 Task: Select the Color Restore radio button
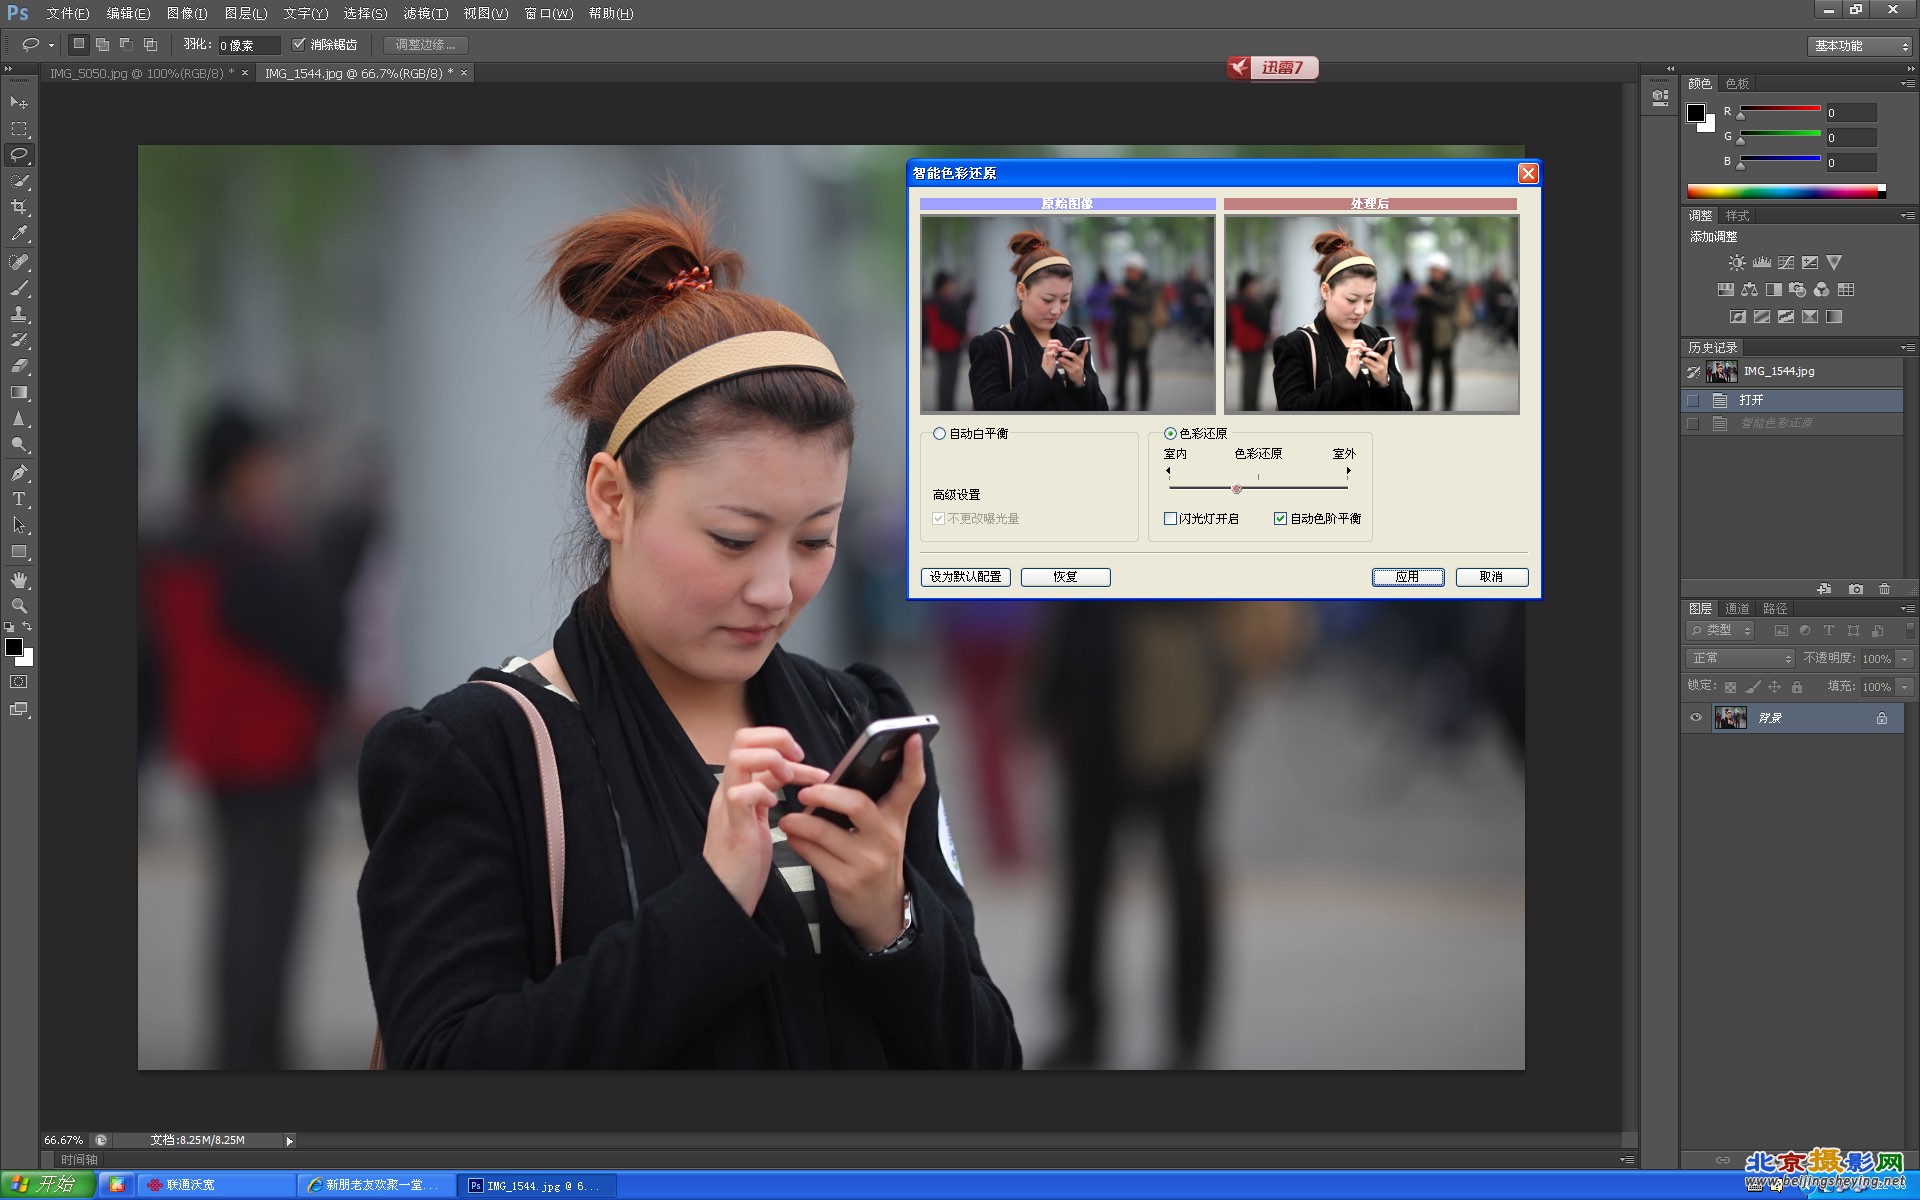(x=1170, y=434)
